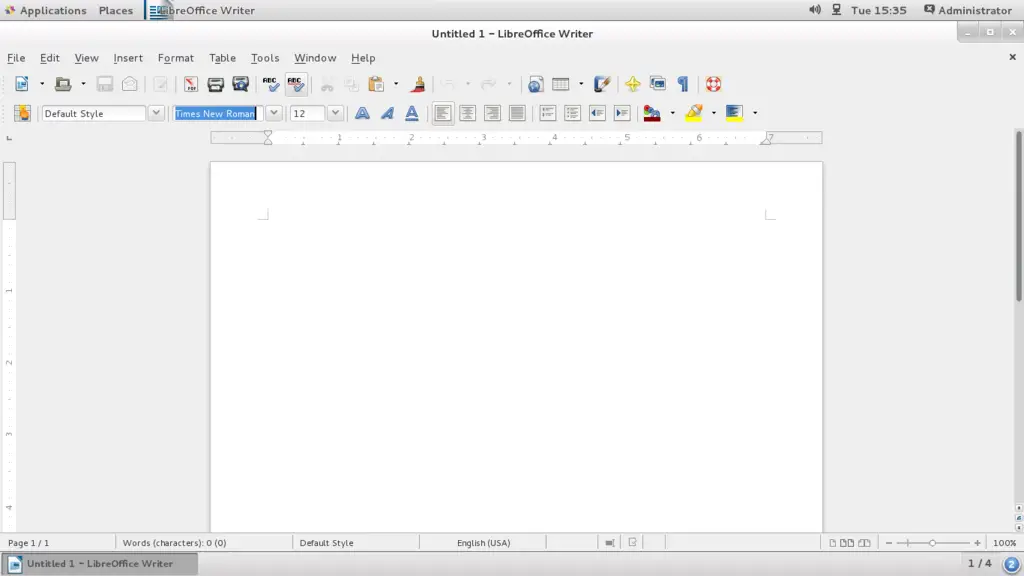Toggle formatting marks with the pilcrow icon
The image size is (1024, 576).
tap(683, 84)
